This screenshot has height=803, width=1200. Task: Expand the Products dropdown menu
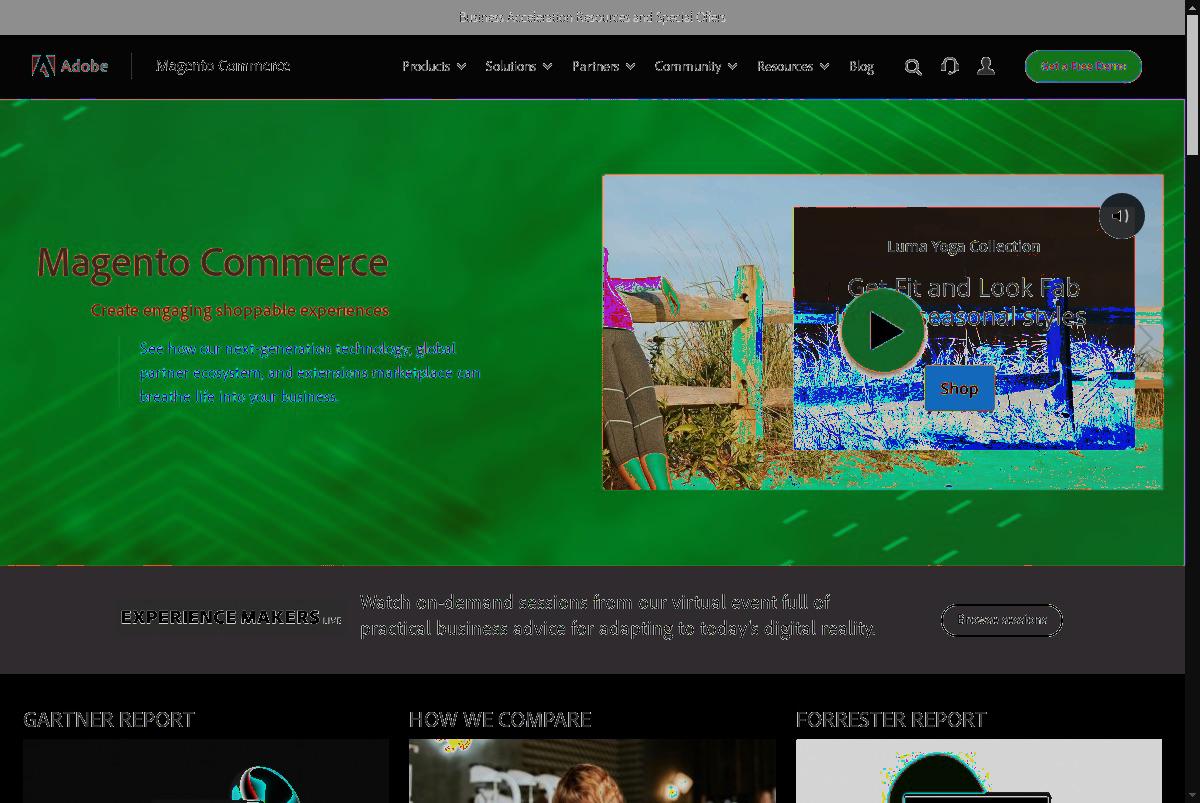[x=434, y=66]
